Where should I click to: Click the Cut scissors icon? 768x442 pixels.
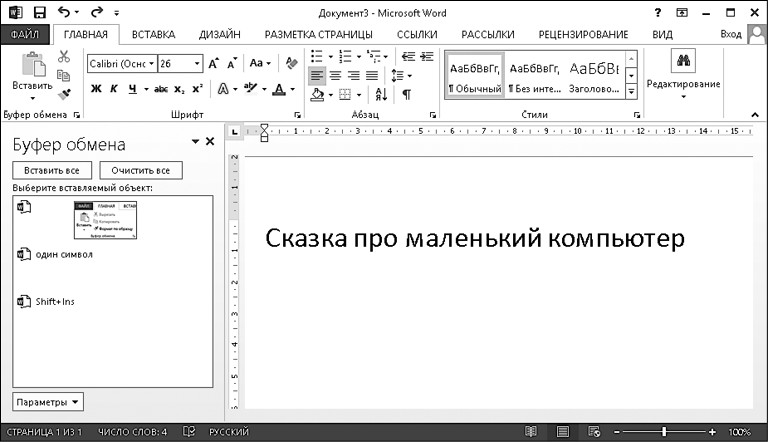[x=65, y=57]
